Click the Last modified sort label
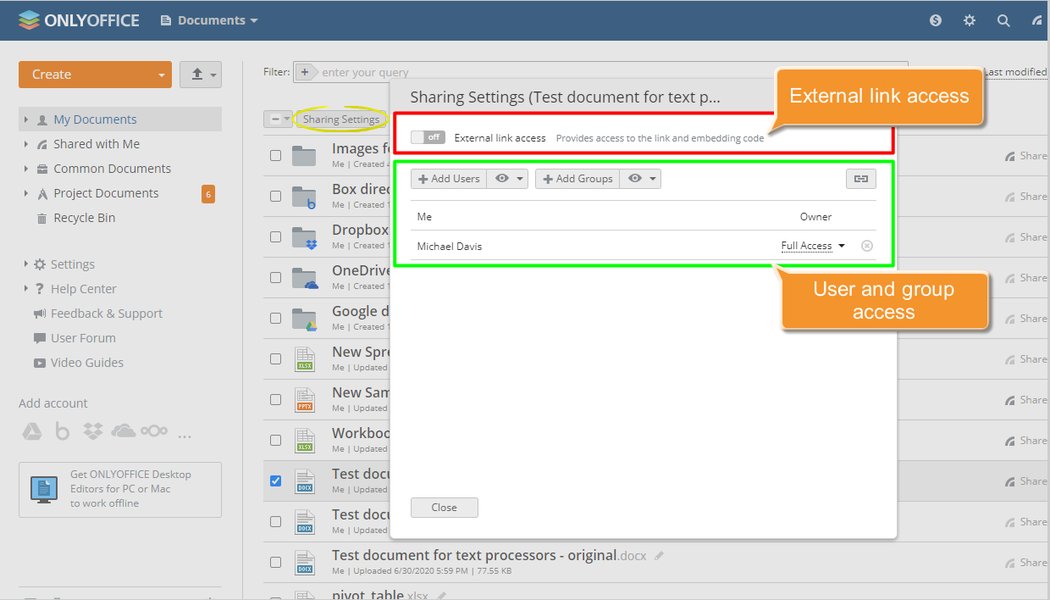Image resolution: width=1050 pixels, height=600 pixels. click(x=1015, y=72)
